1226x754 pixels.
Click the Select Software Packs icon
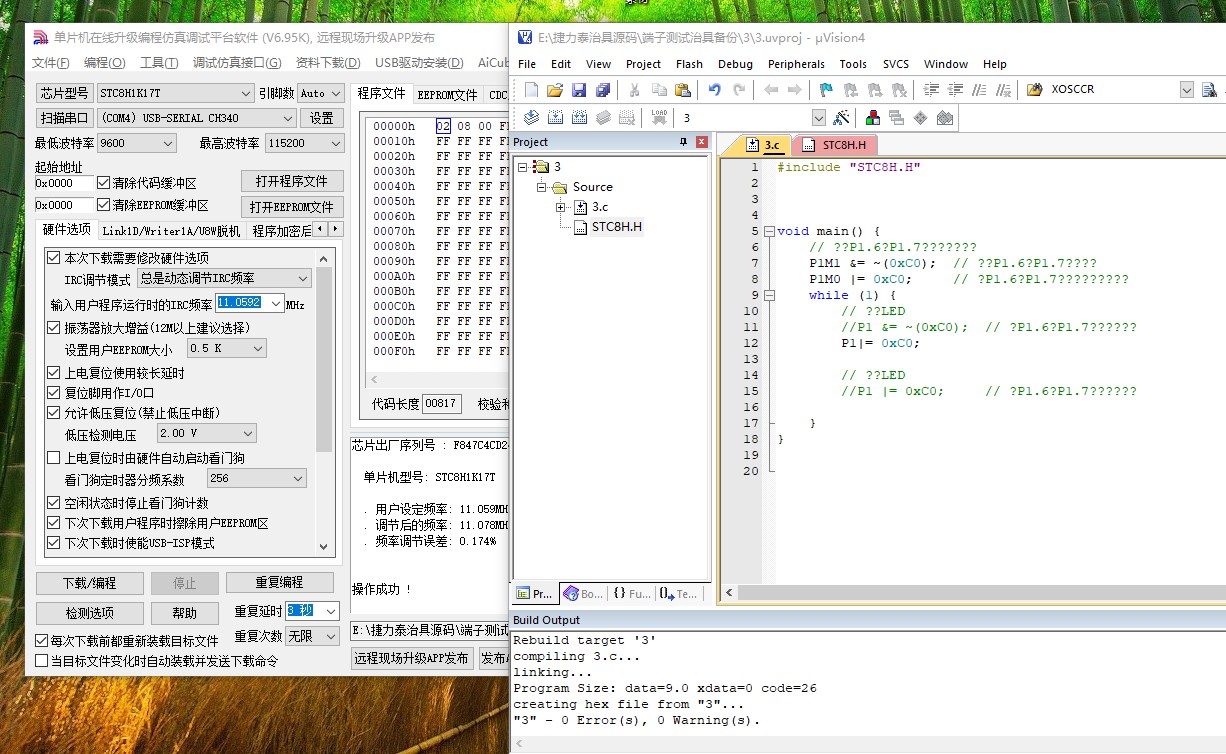tap(944, 118)
